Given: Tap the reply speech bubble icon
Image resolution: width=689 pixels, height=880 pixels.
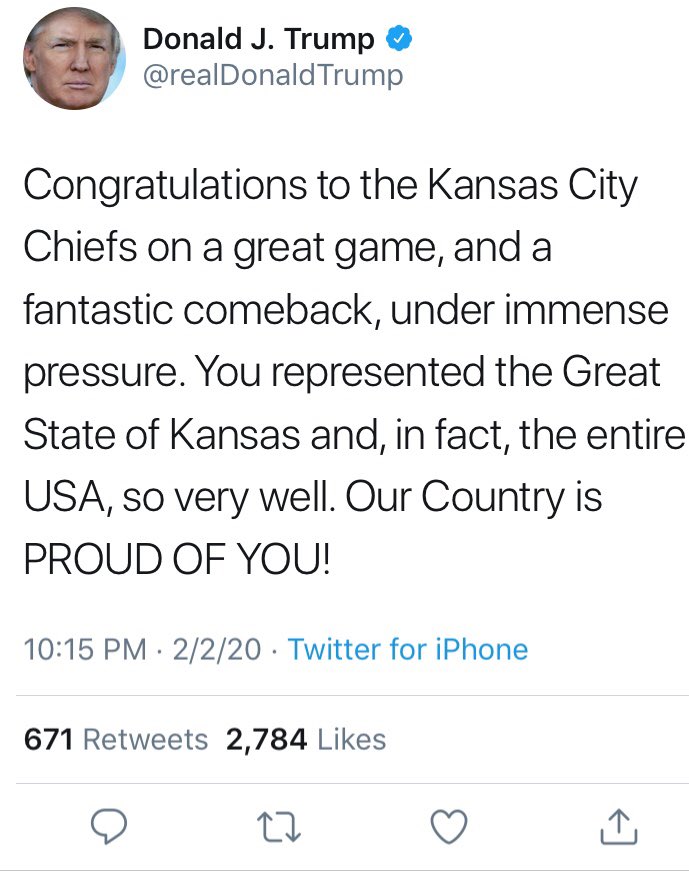Looking at the screenshot, I should 109,827.
